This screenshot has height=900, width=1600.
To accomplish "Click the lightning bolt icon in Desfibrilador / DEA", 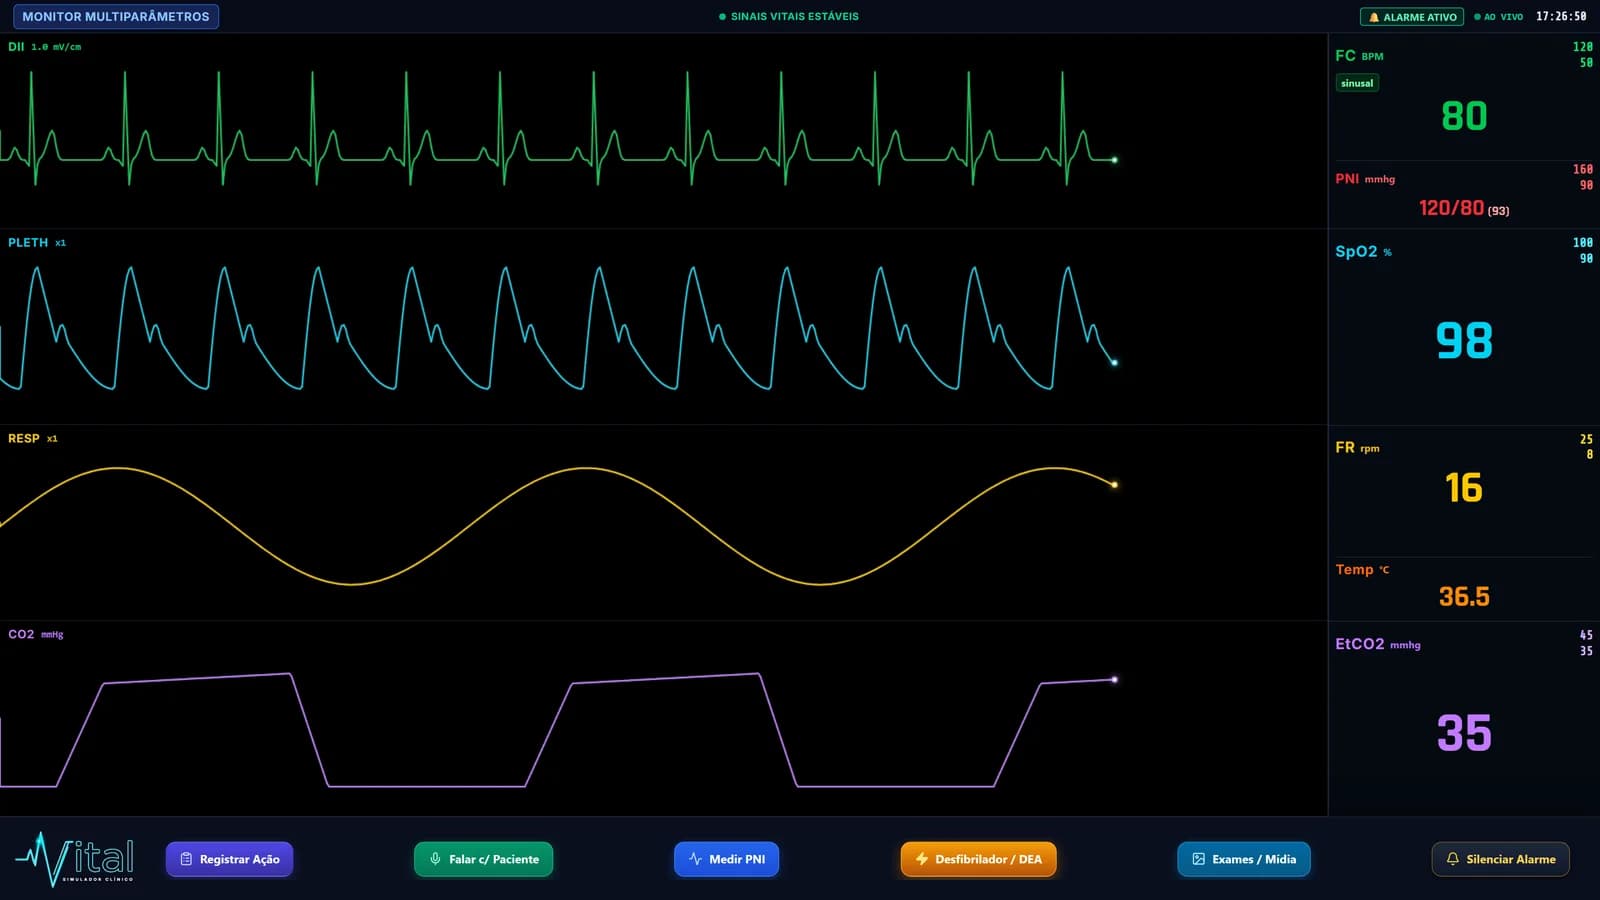I will (x=922, y=859).
